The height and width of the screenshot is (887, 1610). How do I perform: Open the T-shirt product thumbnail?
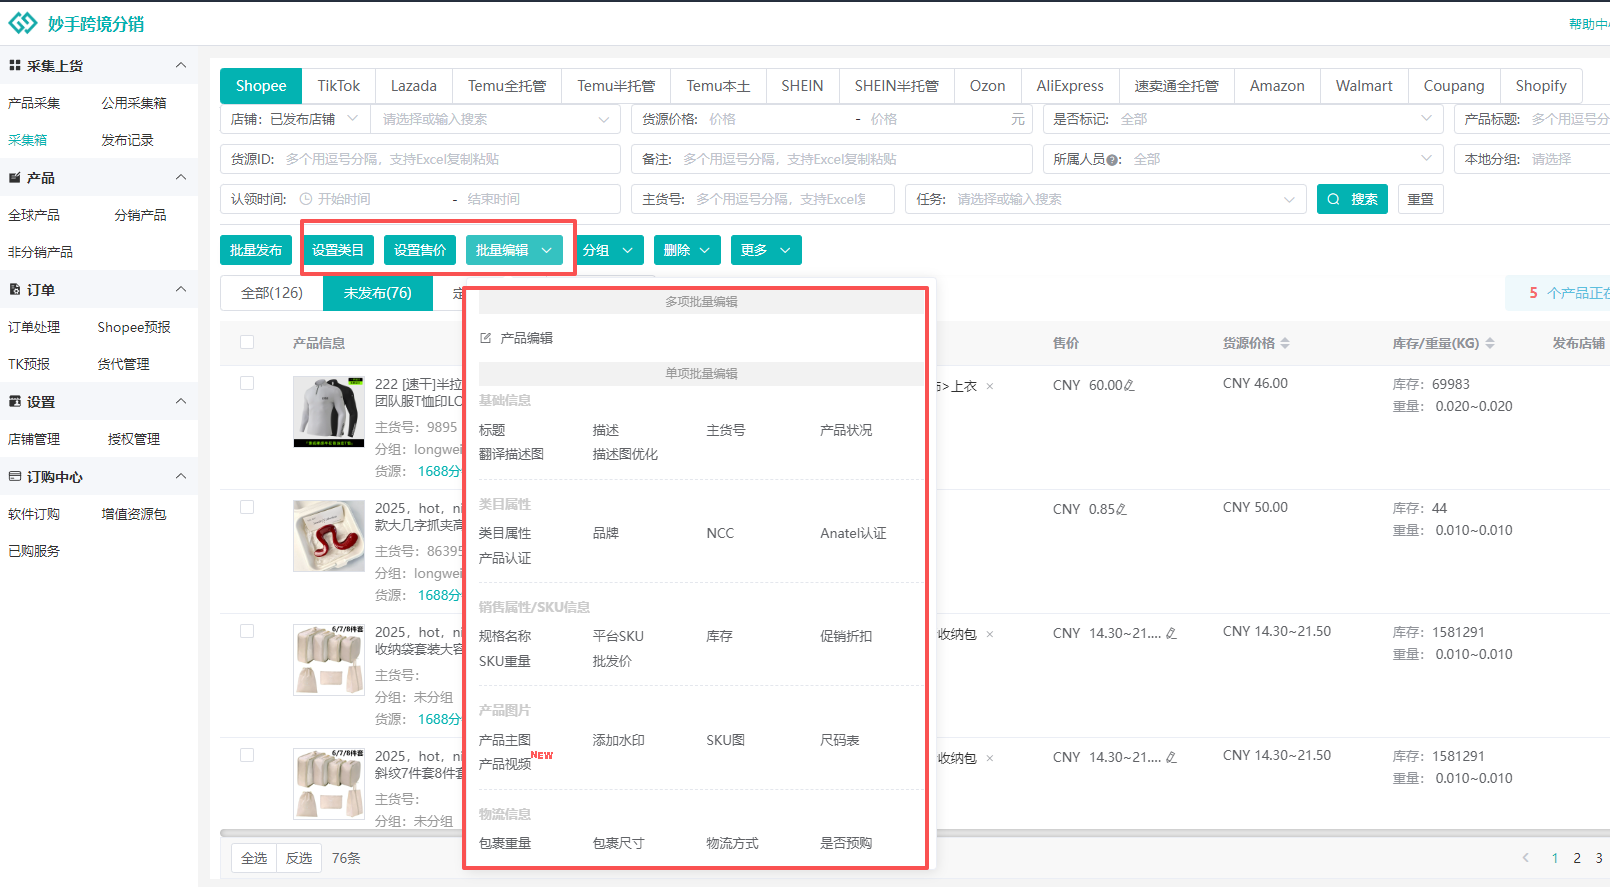coord(329,412)
